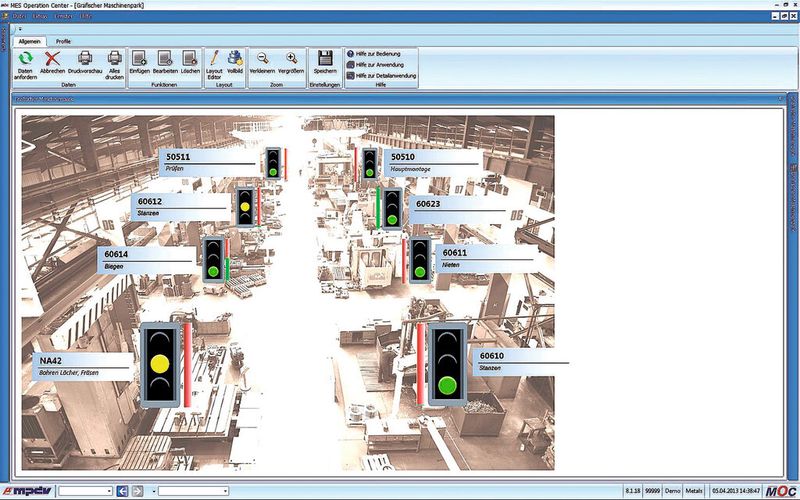Click the mpdv logo in status bar
This screenshot has height=500, width=800.
pyautogui.click(x=27, y=491)
